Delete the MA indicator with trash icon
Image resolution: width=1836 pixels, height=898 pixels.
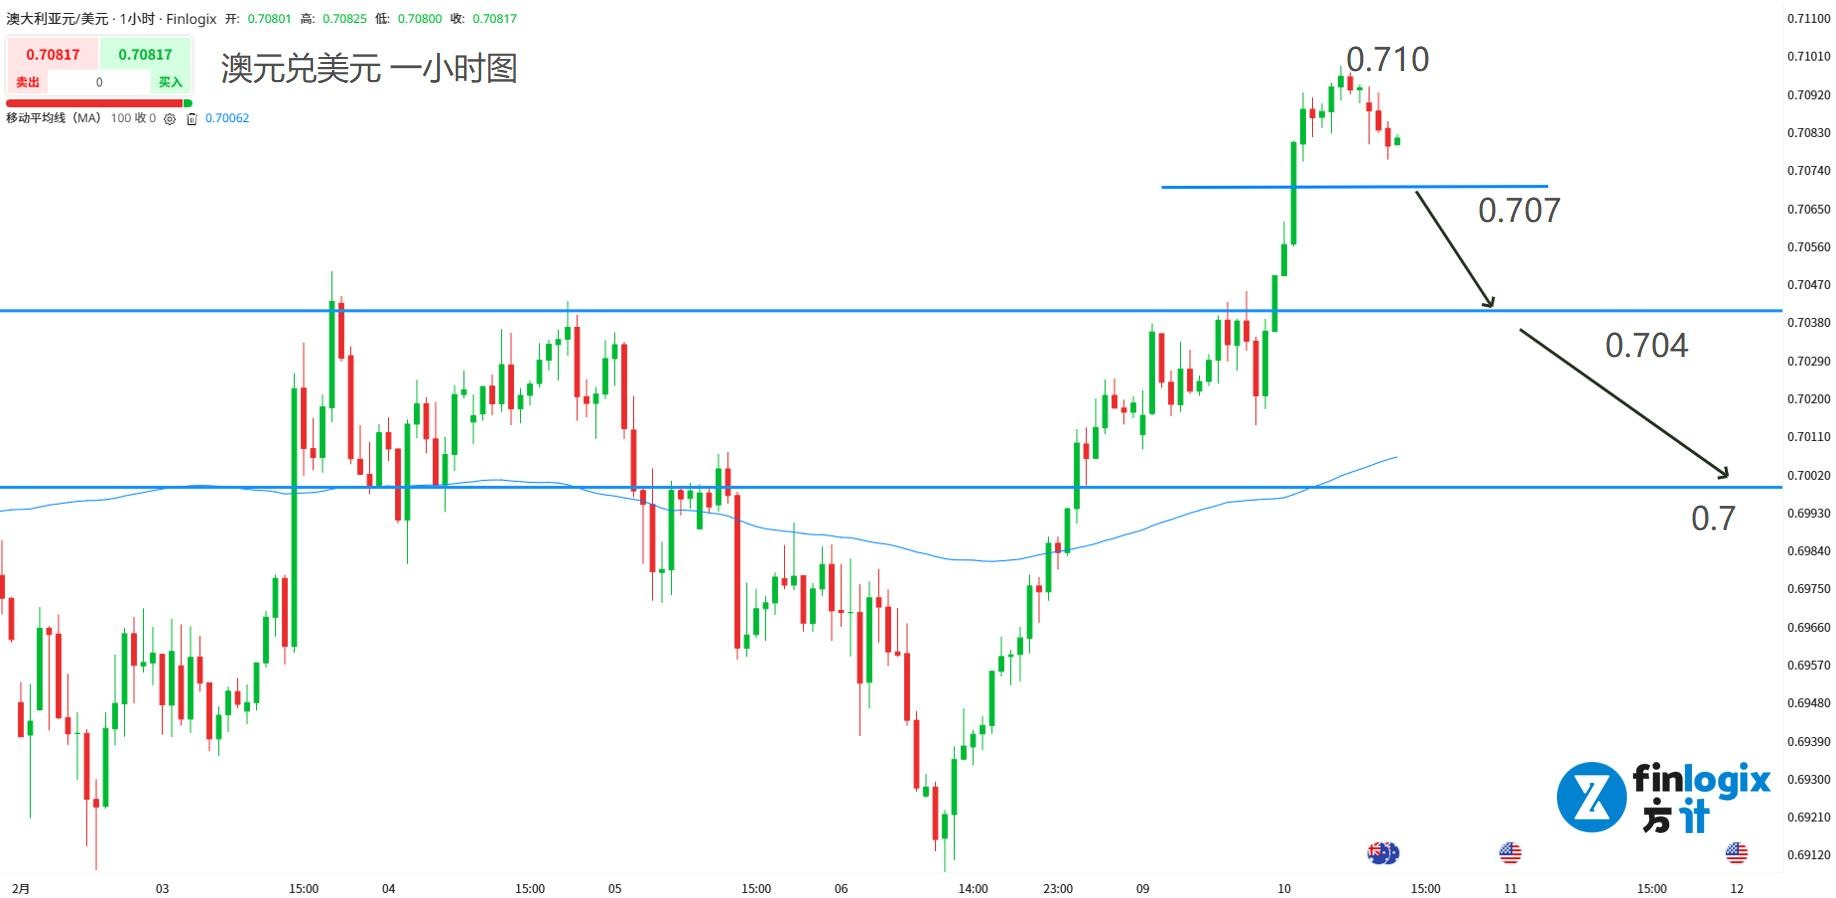[192, 119]
